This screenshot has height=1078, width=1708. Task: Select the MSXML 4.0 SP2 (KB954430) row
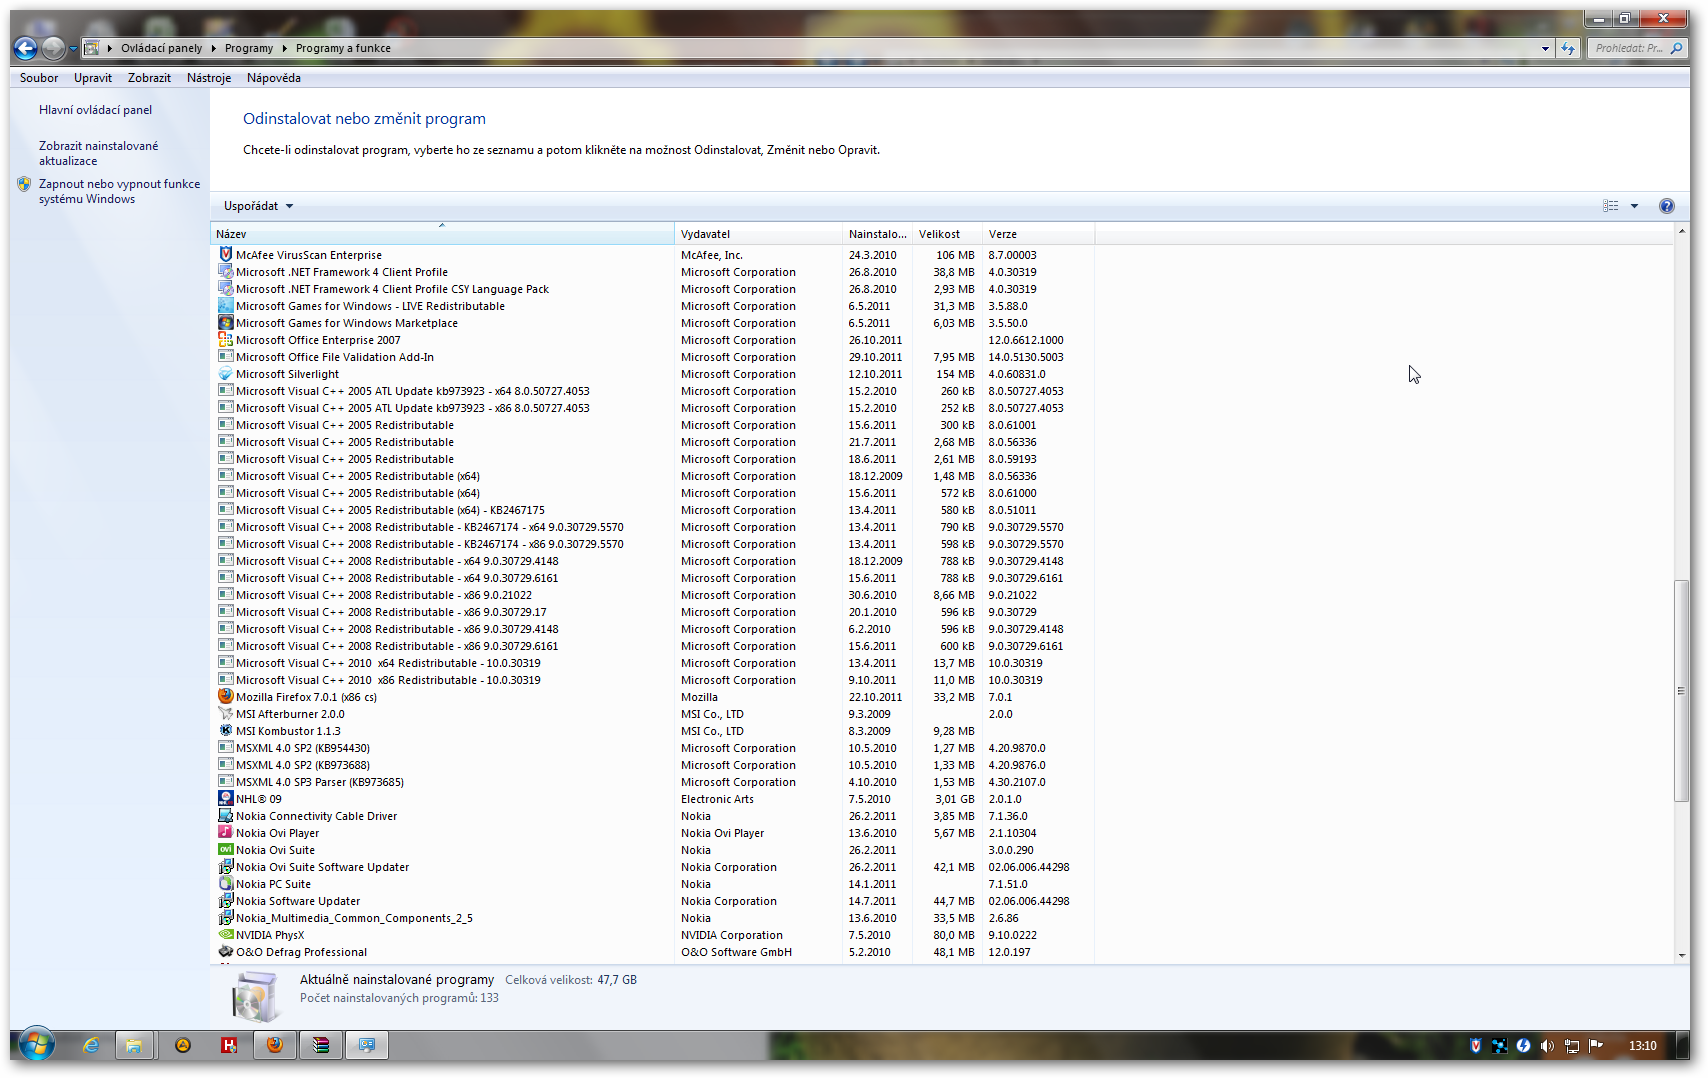[x=655, y=748]
